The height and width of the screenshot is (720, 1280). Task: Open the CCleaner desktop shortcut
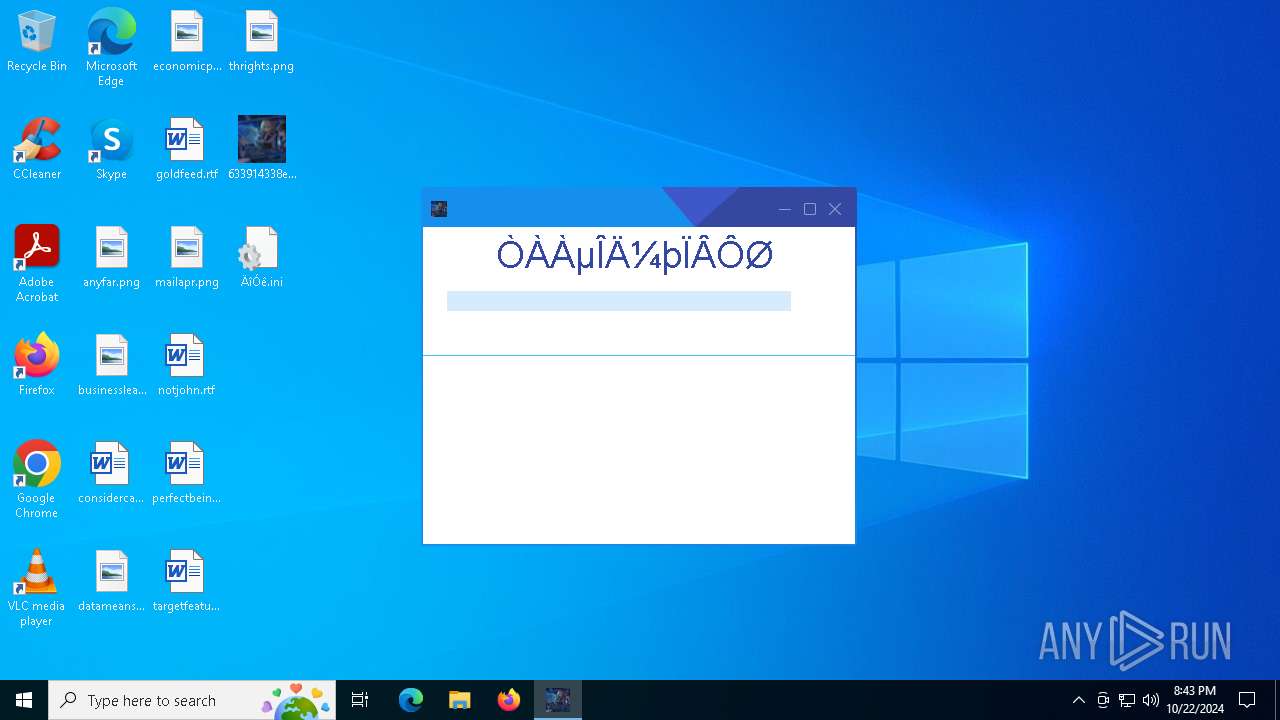coord(37,149)
